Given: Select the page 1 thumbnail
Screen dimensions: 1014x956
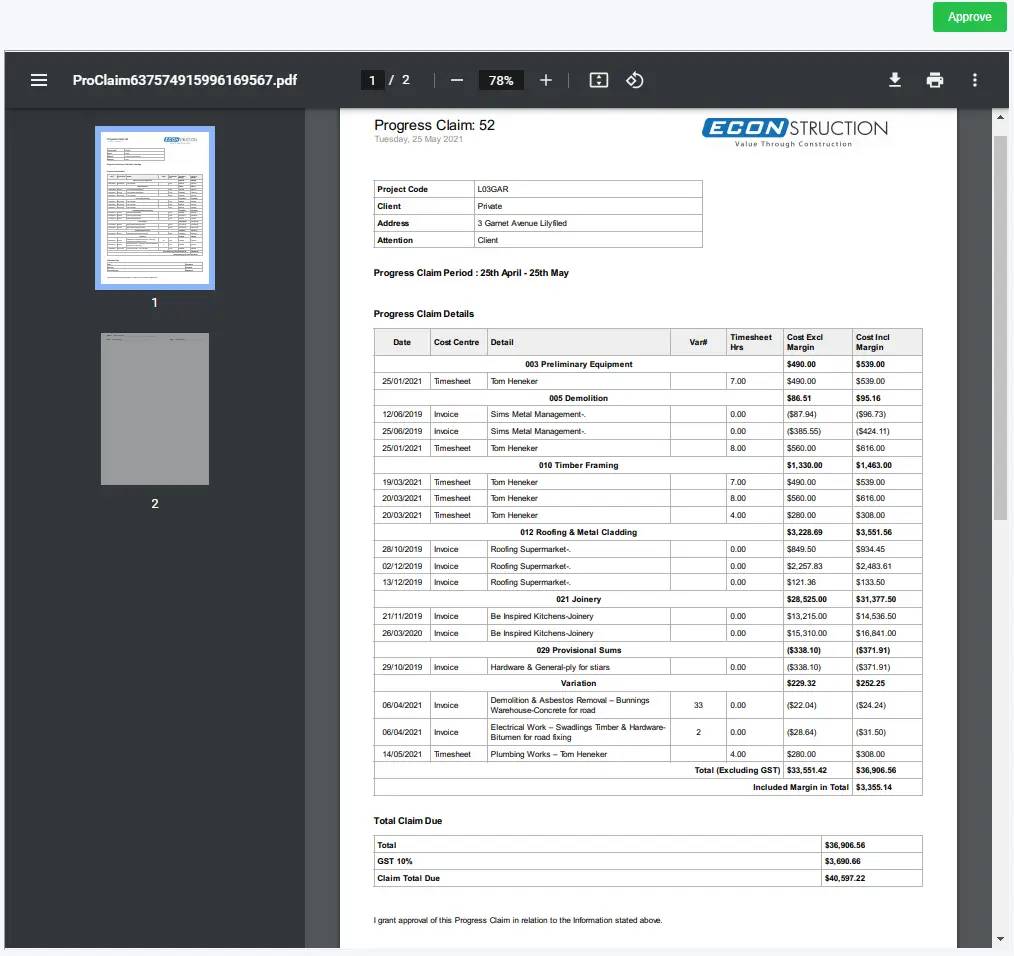Looking at the screenshot, I should 155,207.
